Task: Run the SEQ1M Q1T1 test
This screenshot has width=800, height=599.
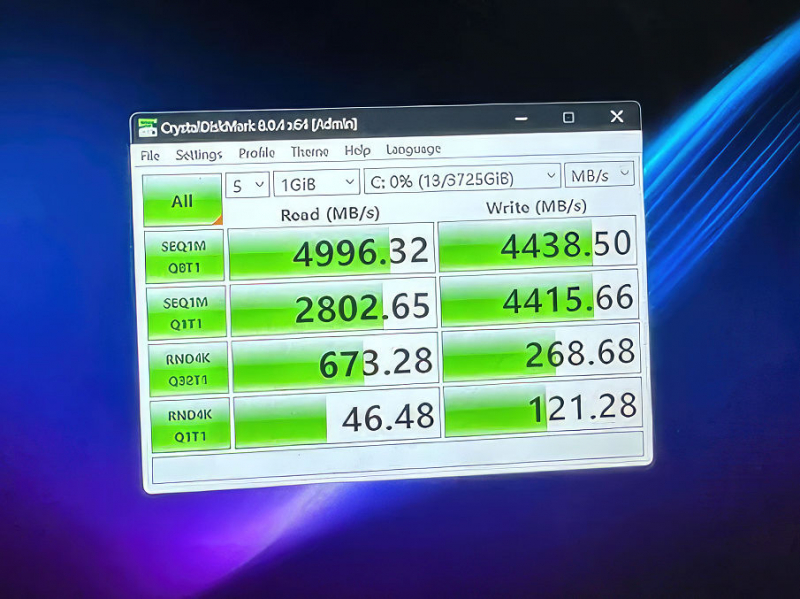Action: 186,311
